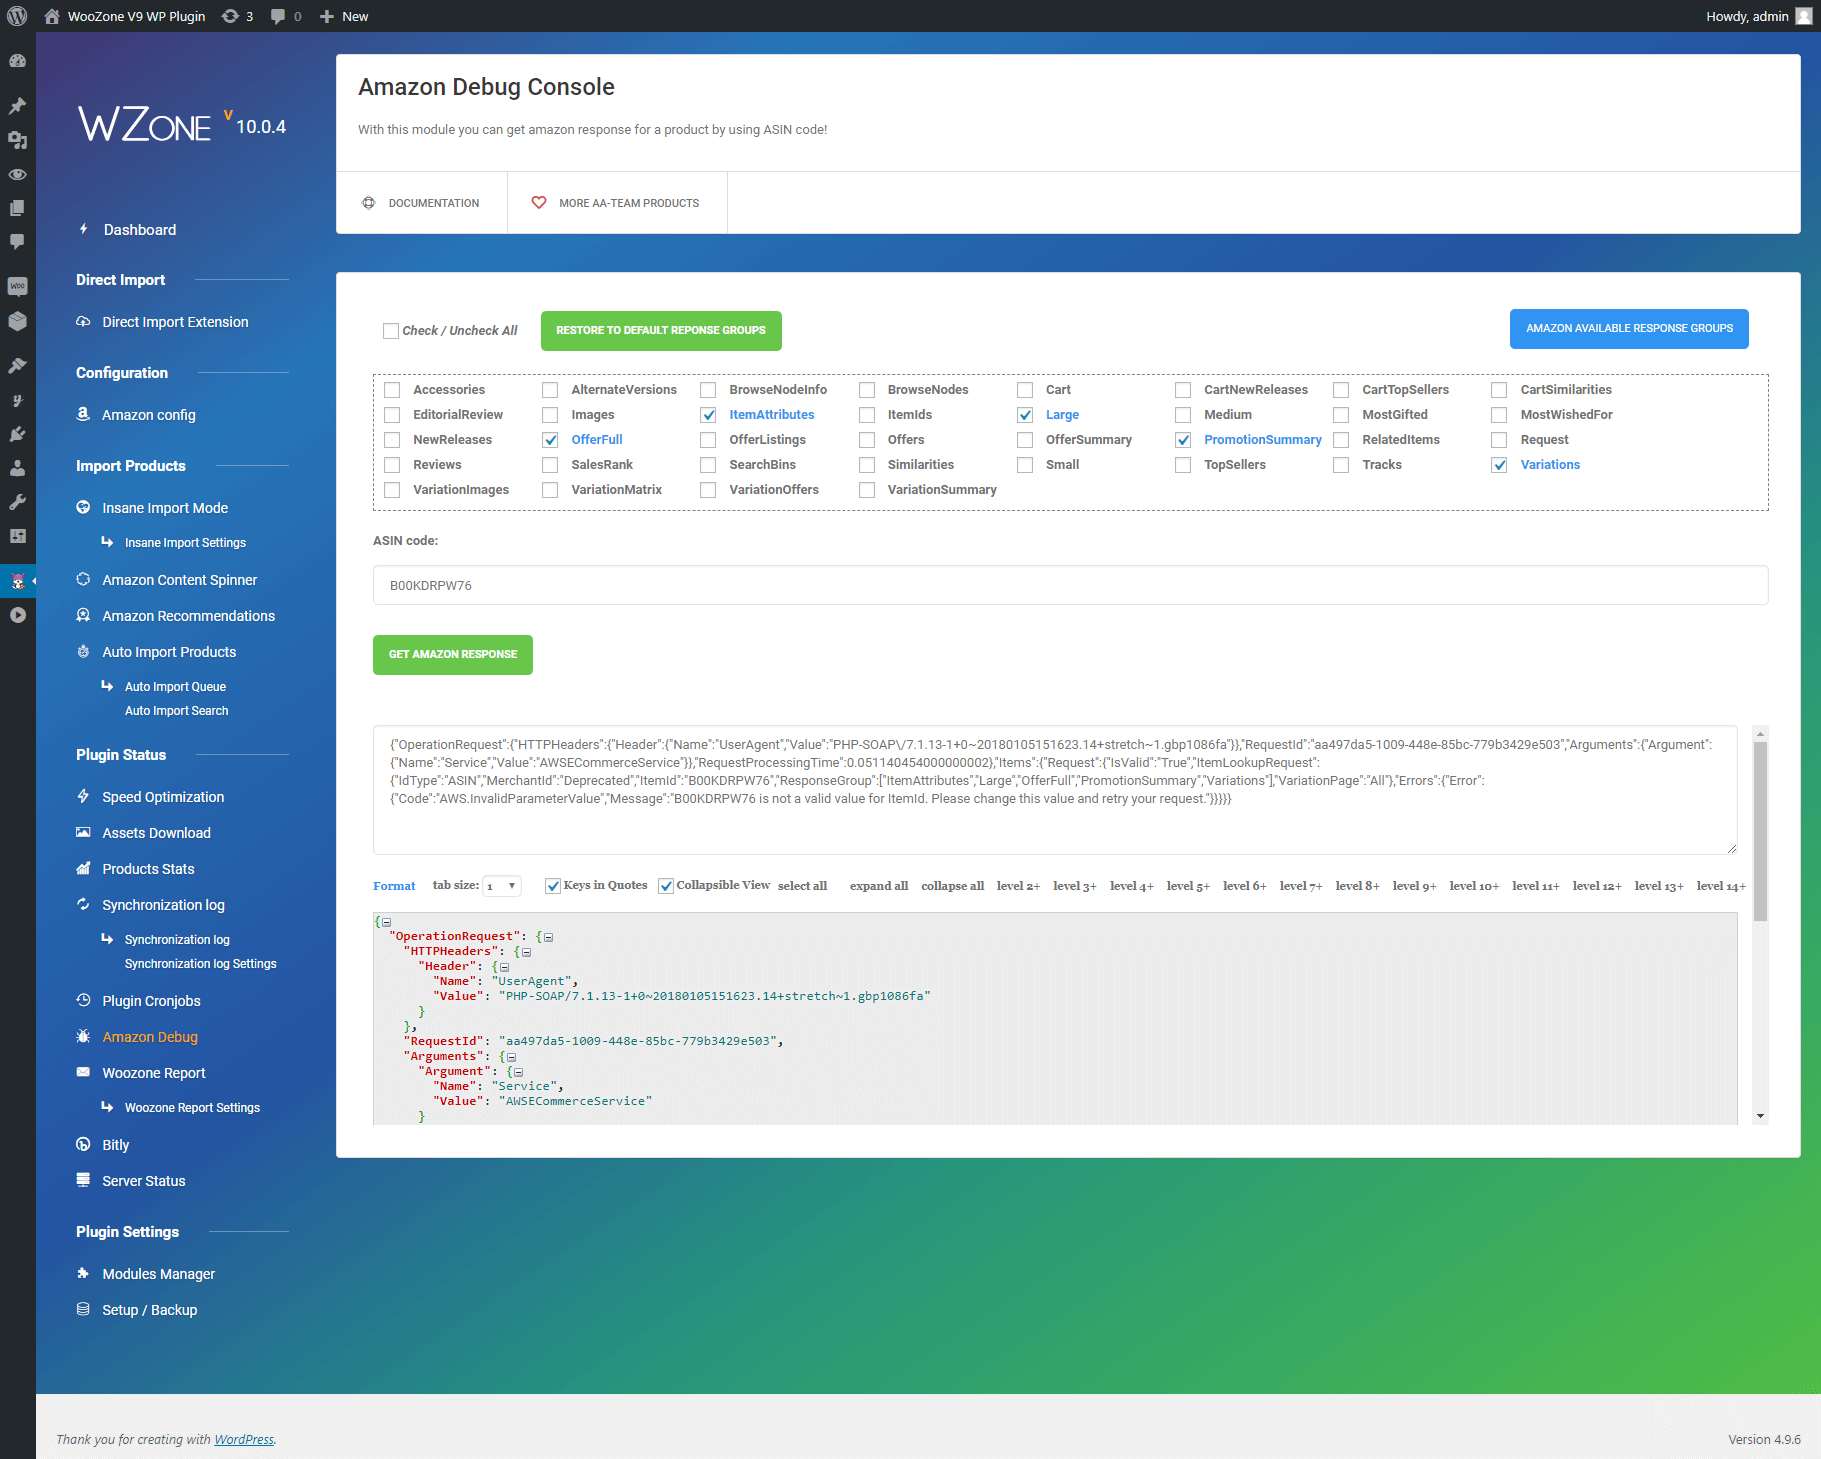
Task: Open the Media library sidebar icon
Action: point(17,140)
